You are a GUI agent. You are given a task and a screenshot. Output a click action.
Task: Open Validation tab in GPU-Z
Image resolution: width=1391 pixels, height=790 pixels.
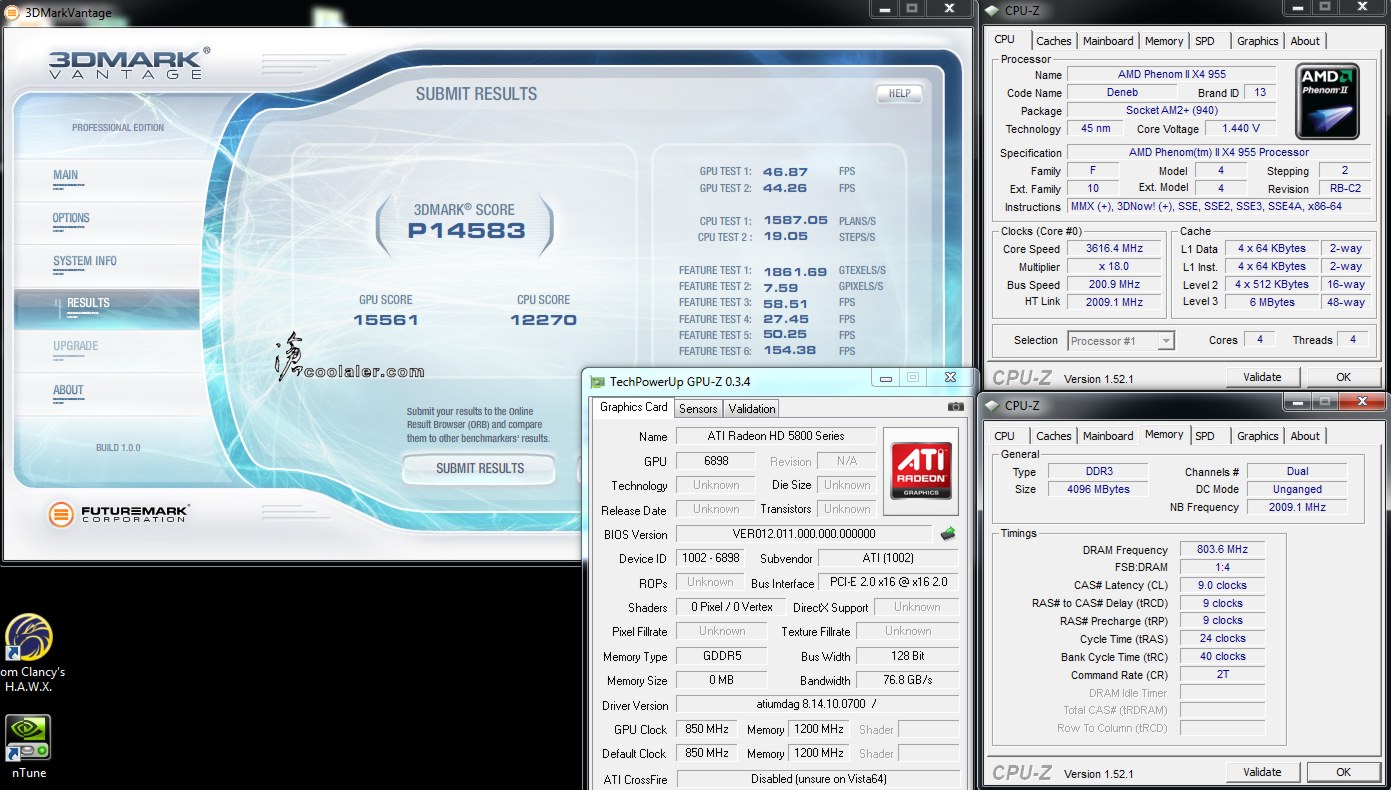tap(752, 408)
